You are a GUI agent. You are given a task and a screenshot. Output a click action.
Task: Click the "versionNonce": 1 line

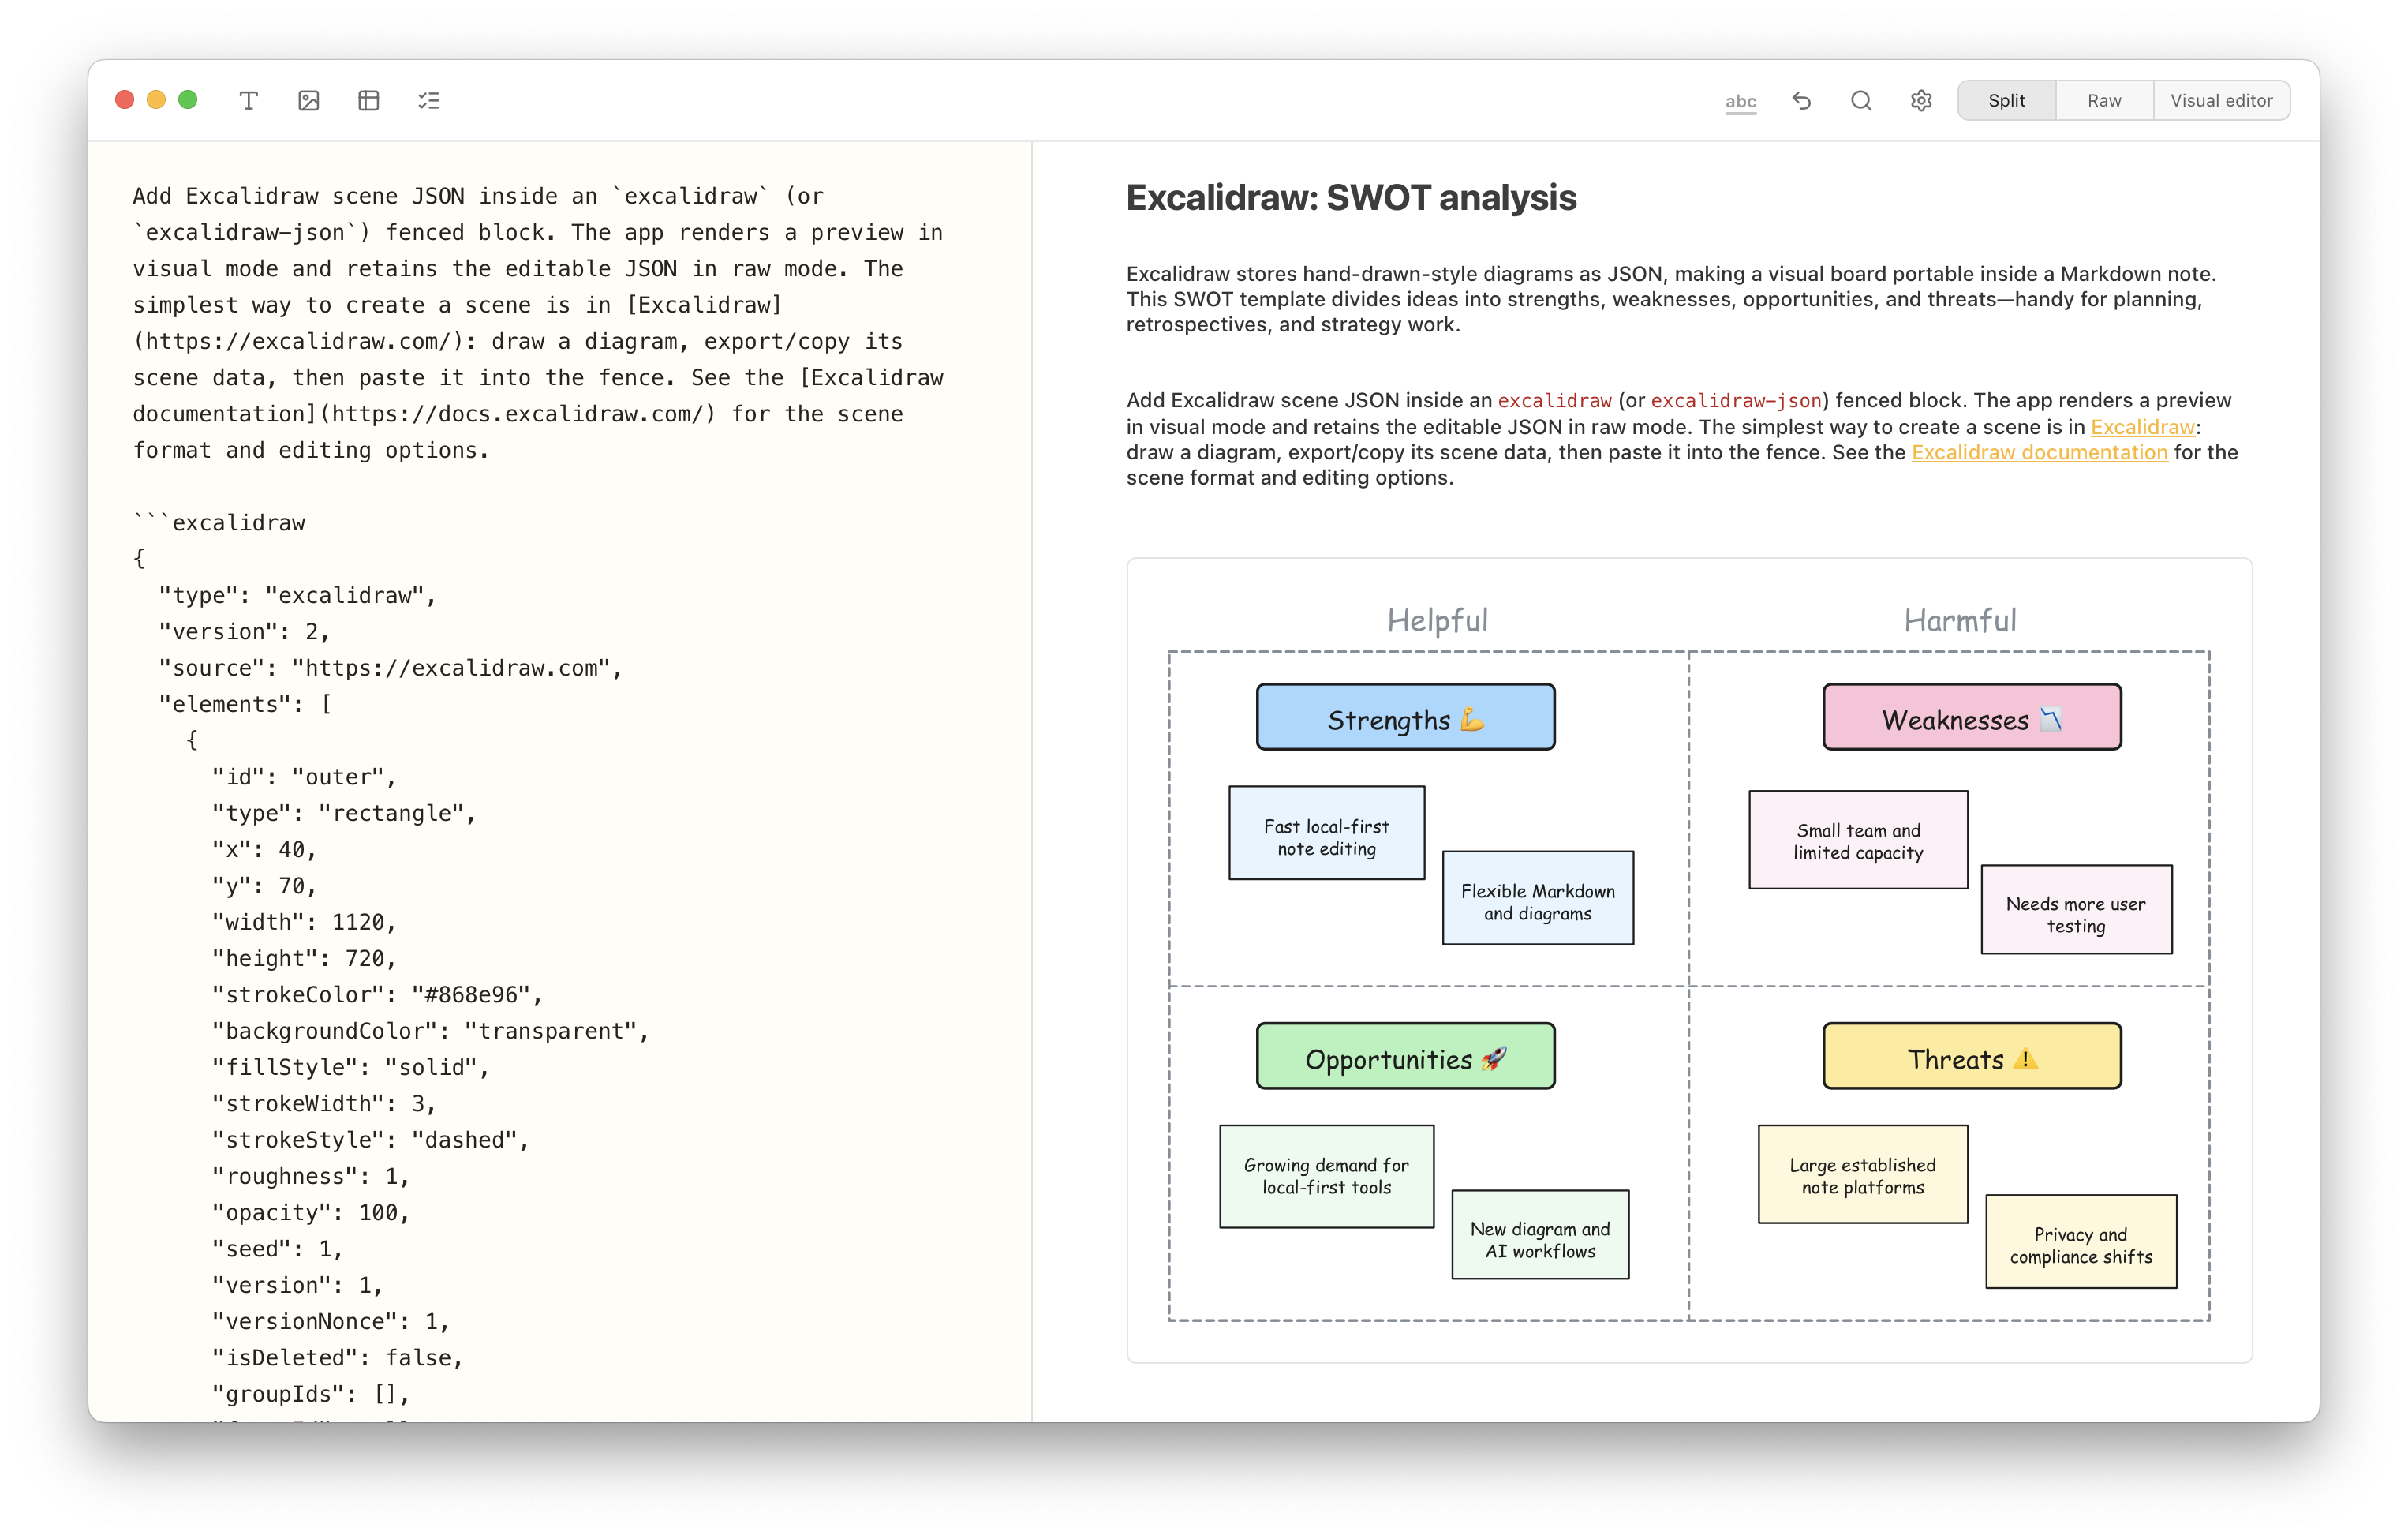click(331, 1322)
